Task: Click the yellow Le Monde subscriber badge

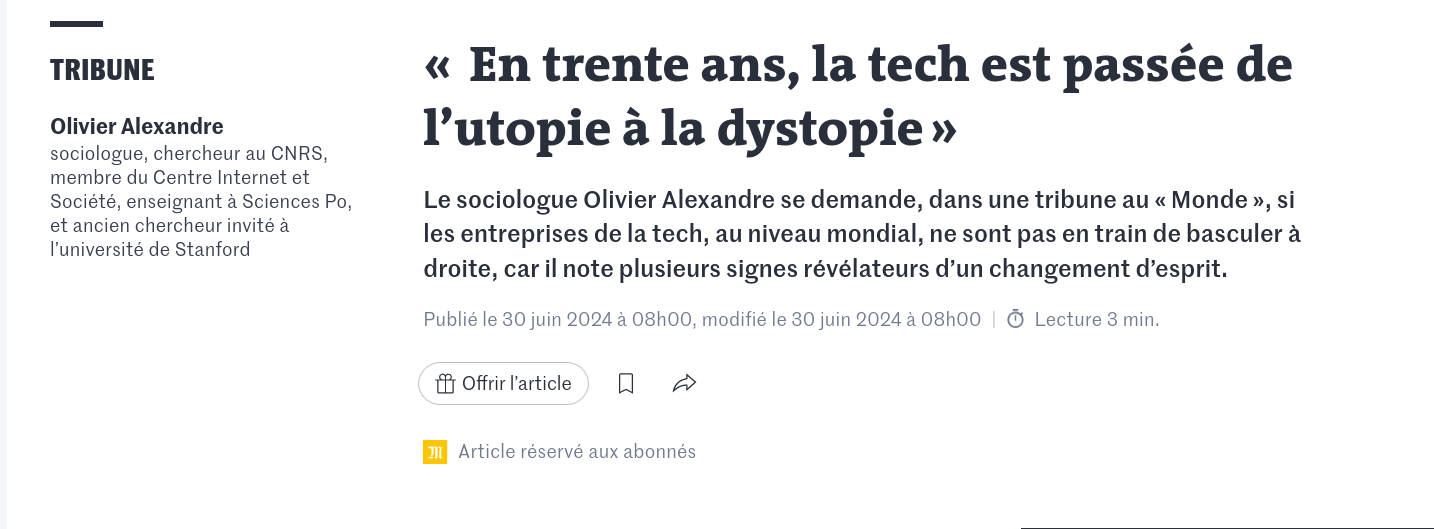Action: [435, 452]
